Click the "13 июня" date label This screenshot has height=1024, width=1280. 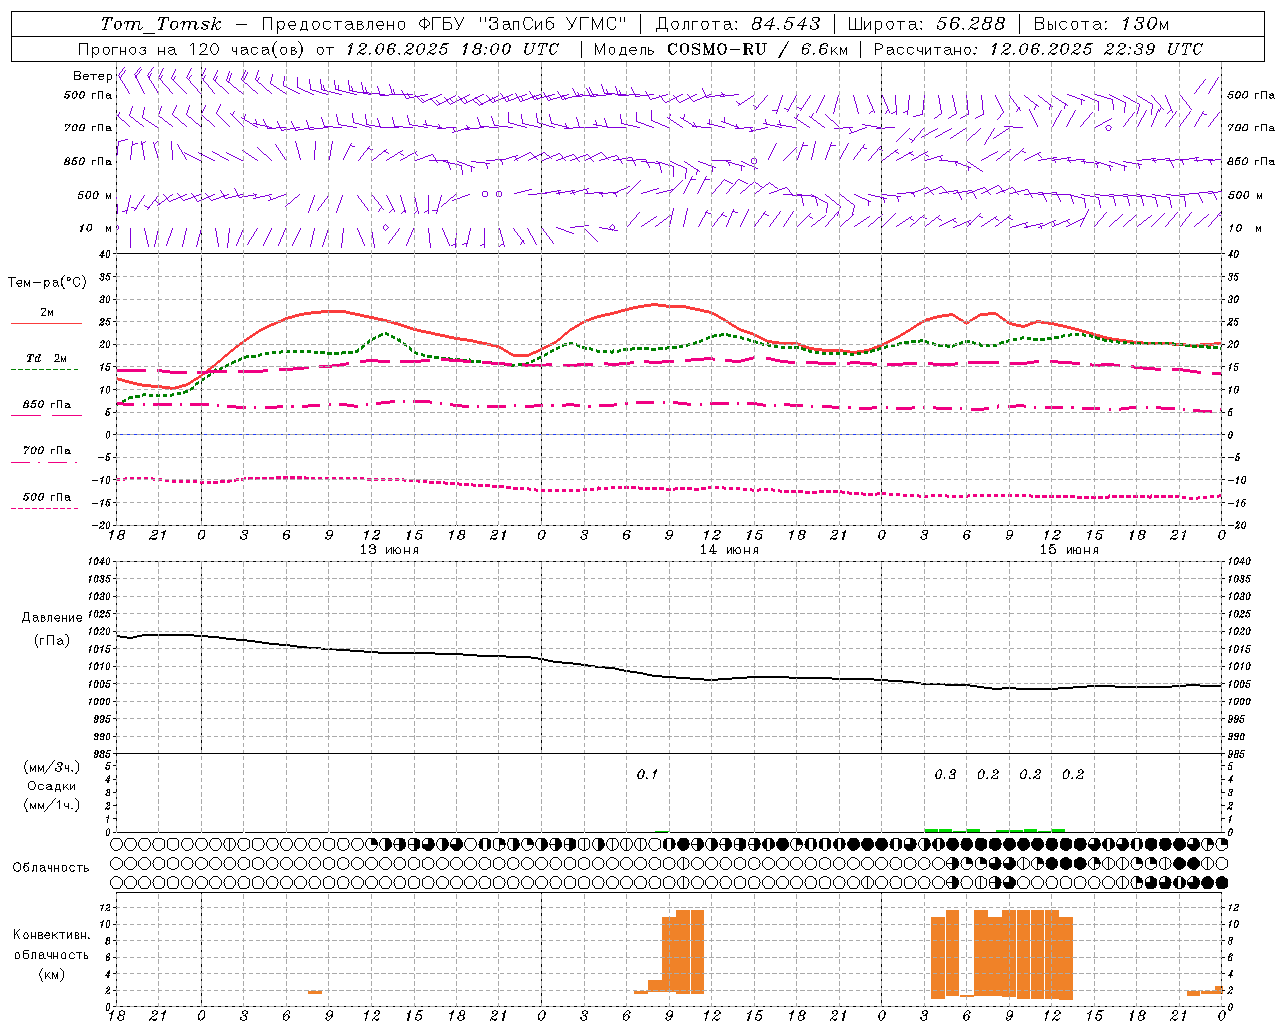tap(389, 550)
